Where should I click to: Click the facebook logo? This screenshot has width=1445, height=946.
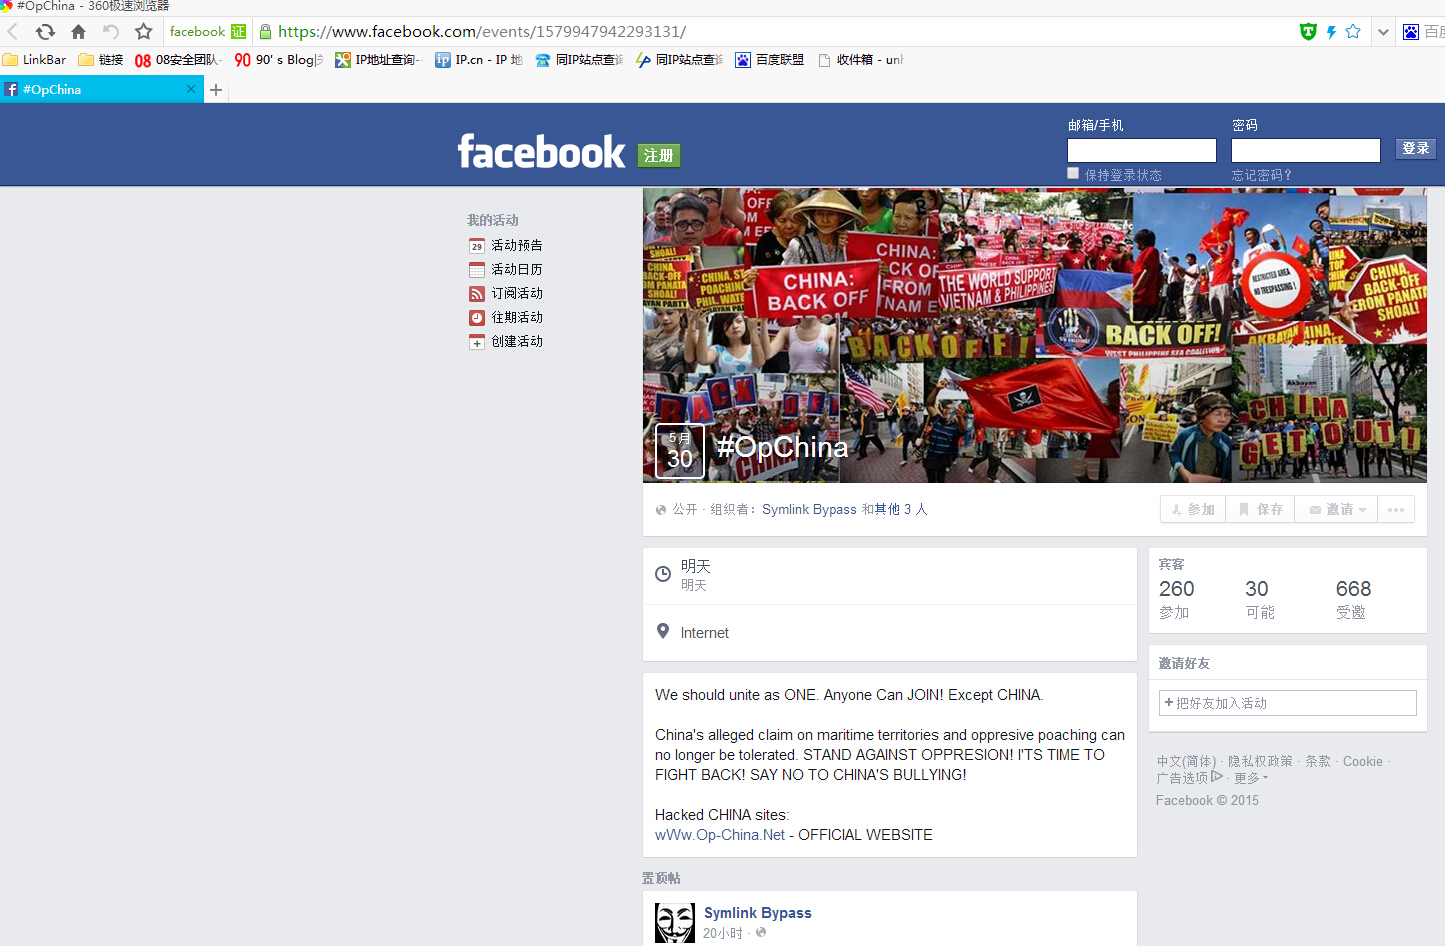(541, 152)
